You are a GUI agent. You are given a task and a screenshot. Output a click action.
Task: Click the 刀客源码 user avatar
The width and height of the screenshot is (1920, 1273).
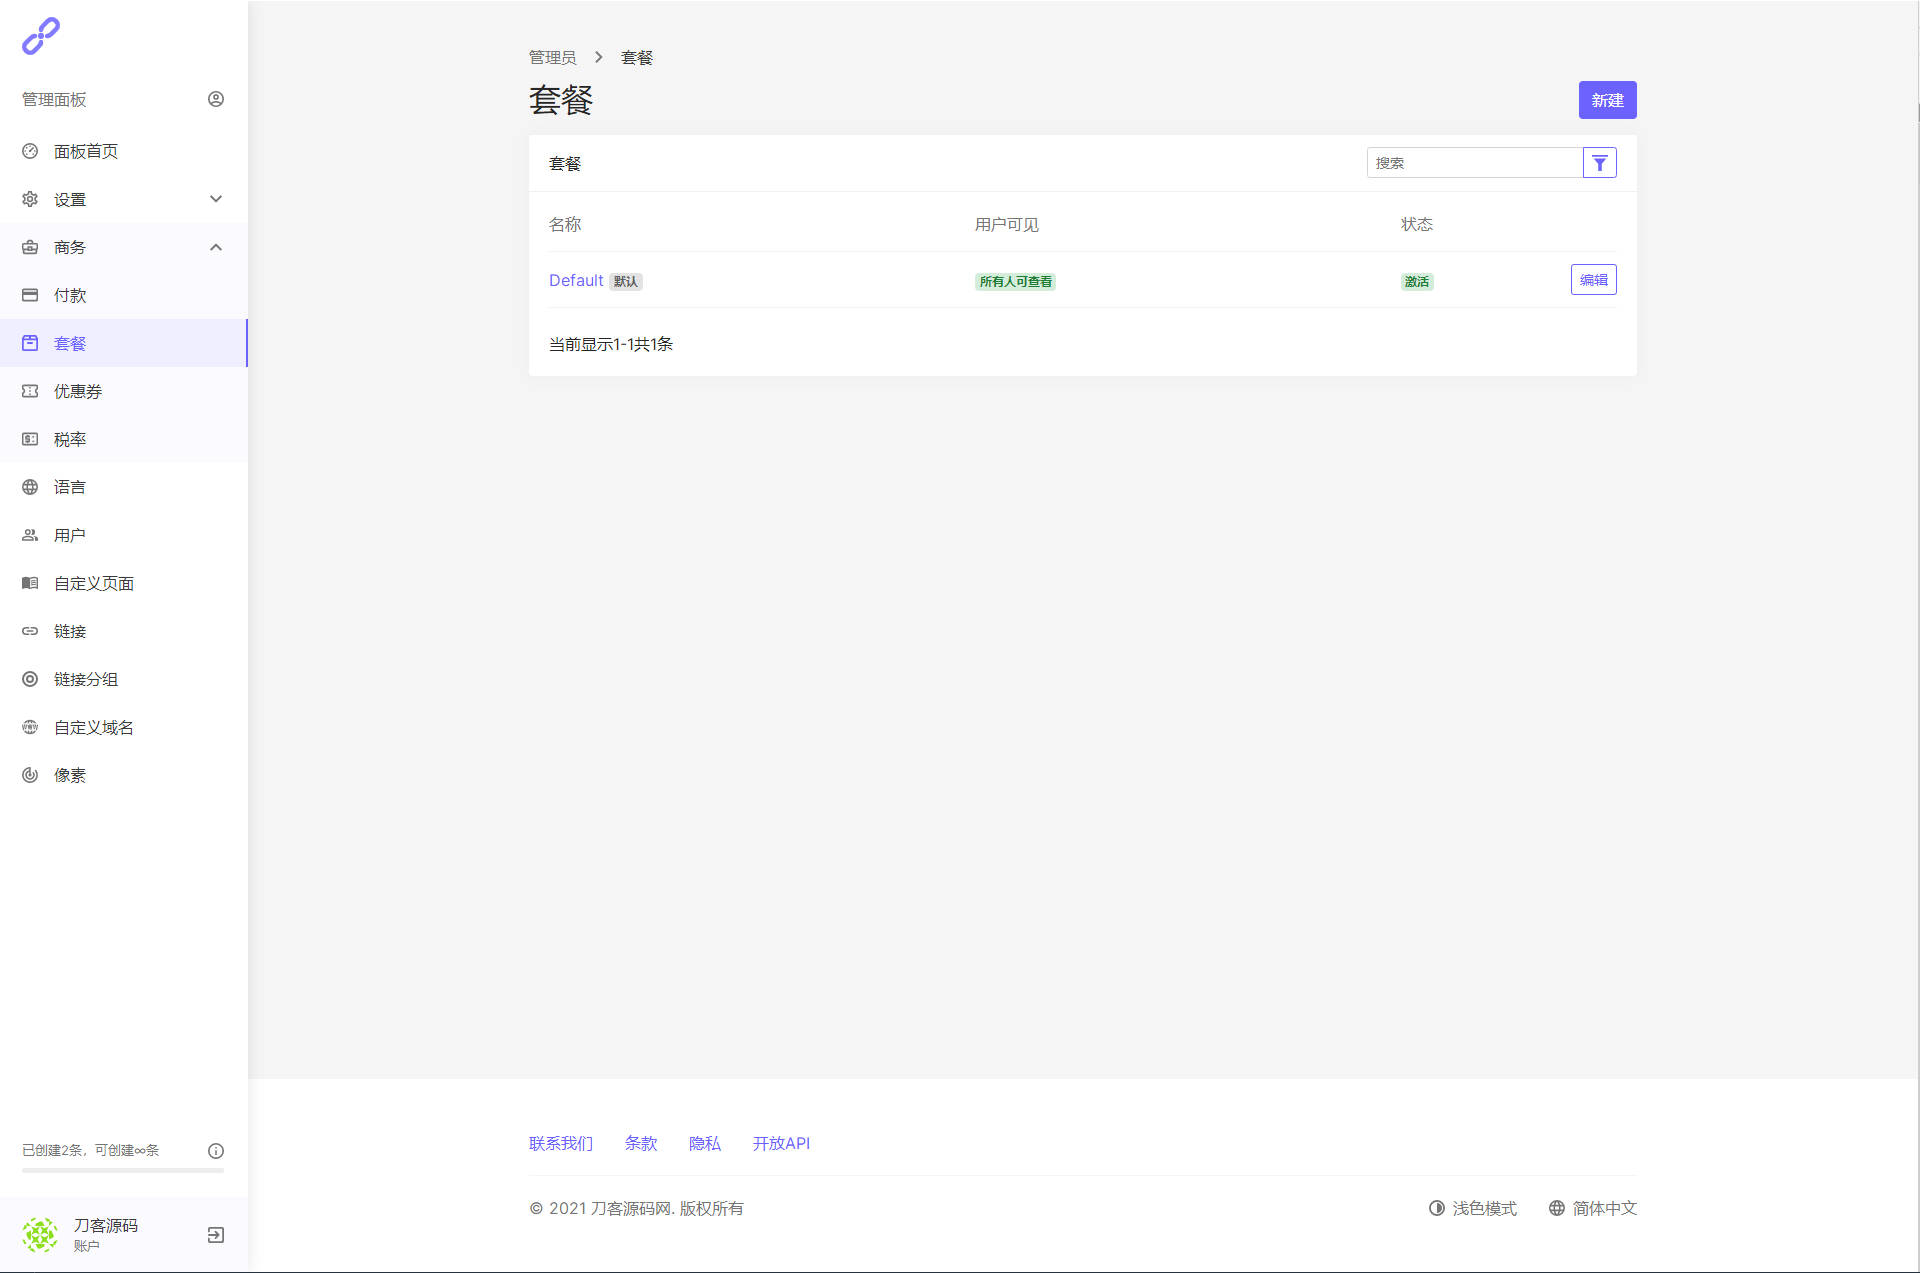pyautogui.click(x=40, y=1235)
